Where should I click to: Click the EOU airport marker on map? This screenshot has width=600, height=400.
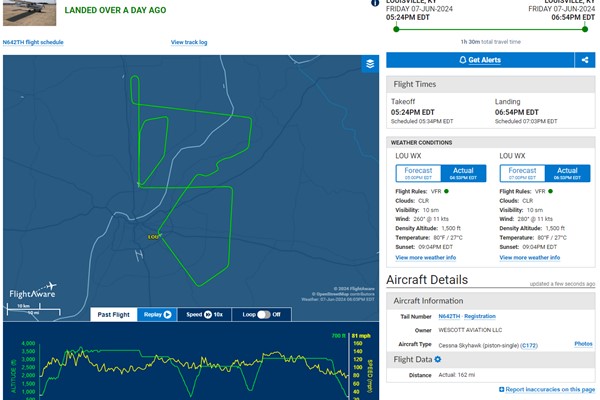pyautogui.click(x=152, y=237)
